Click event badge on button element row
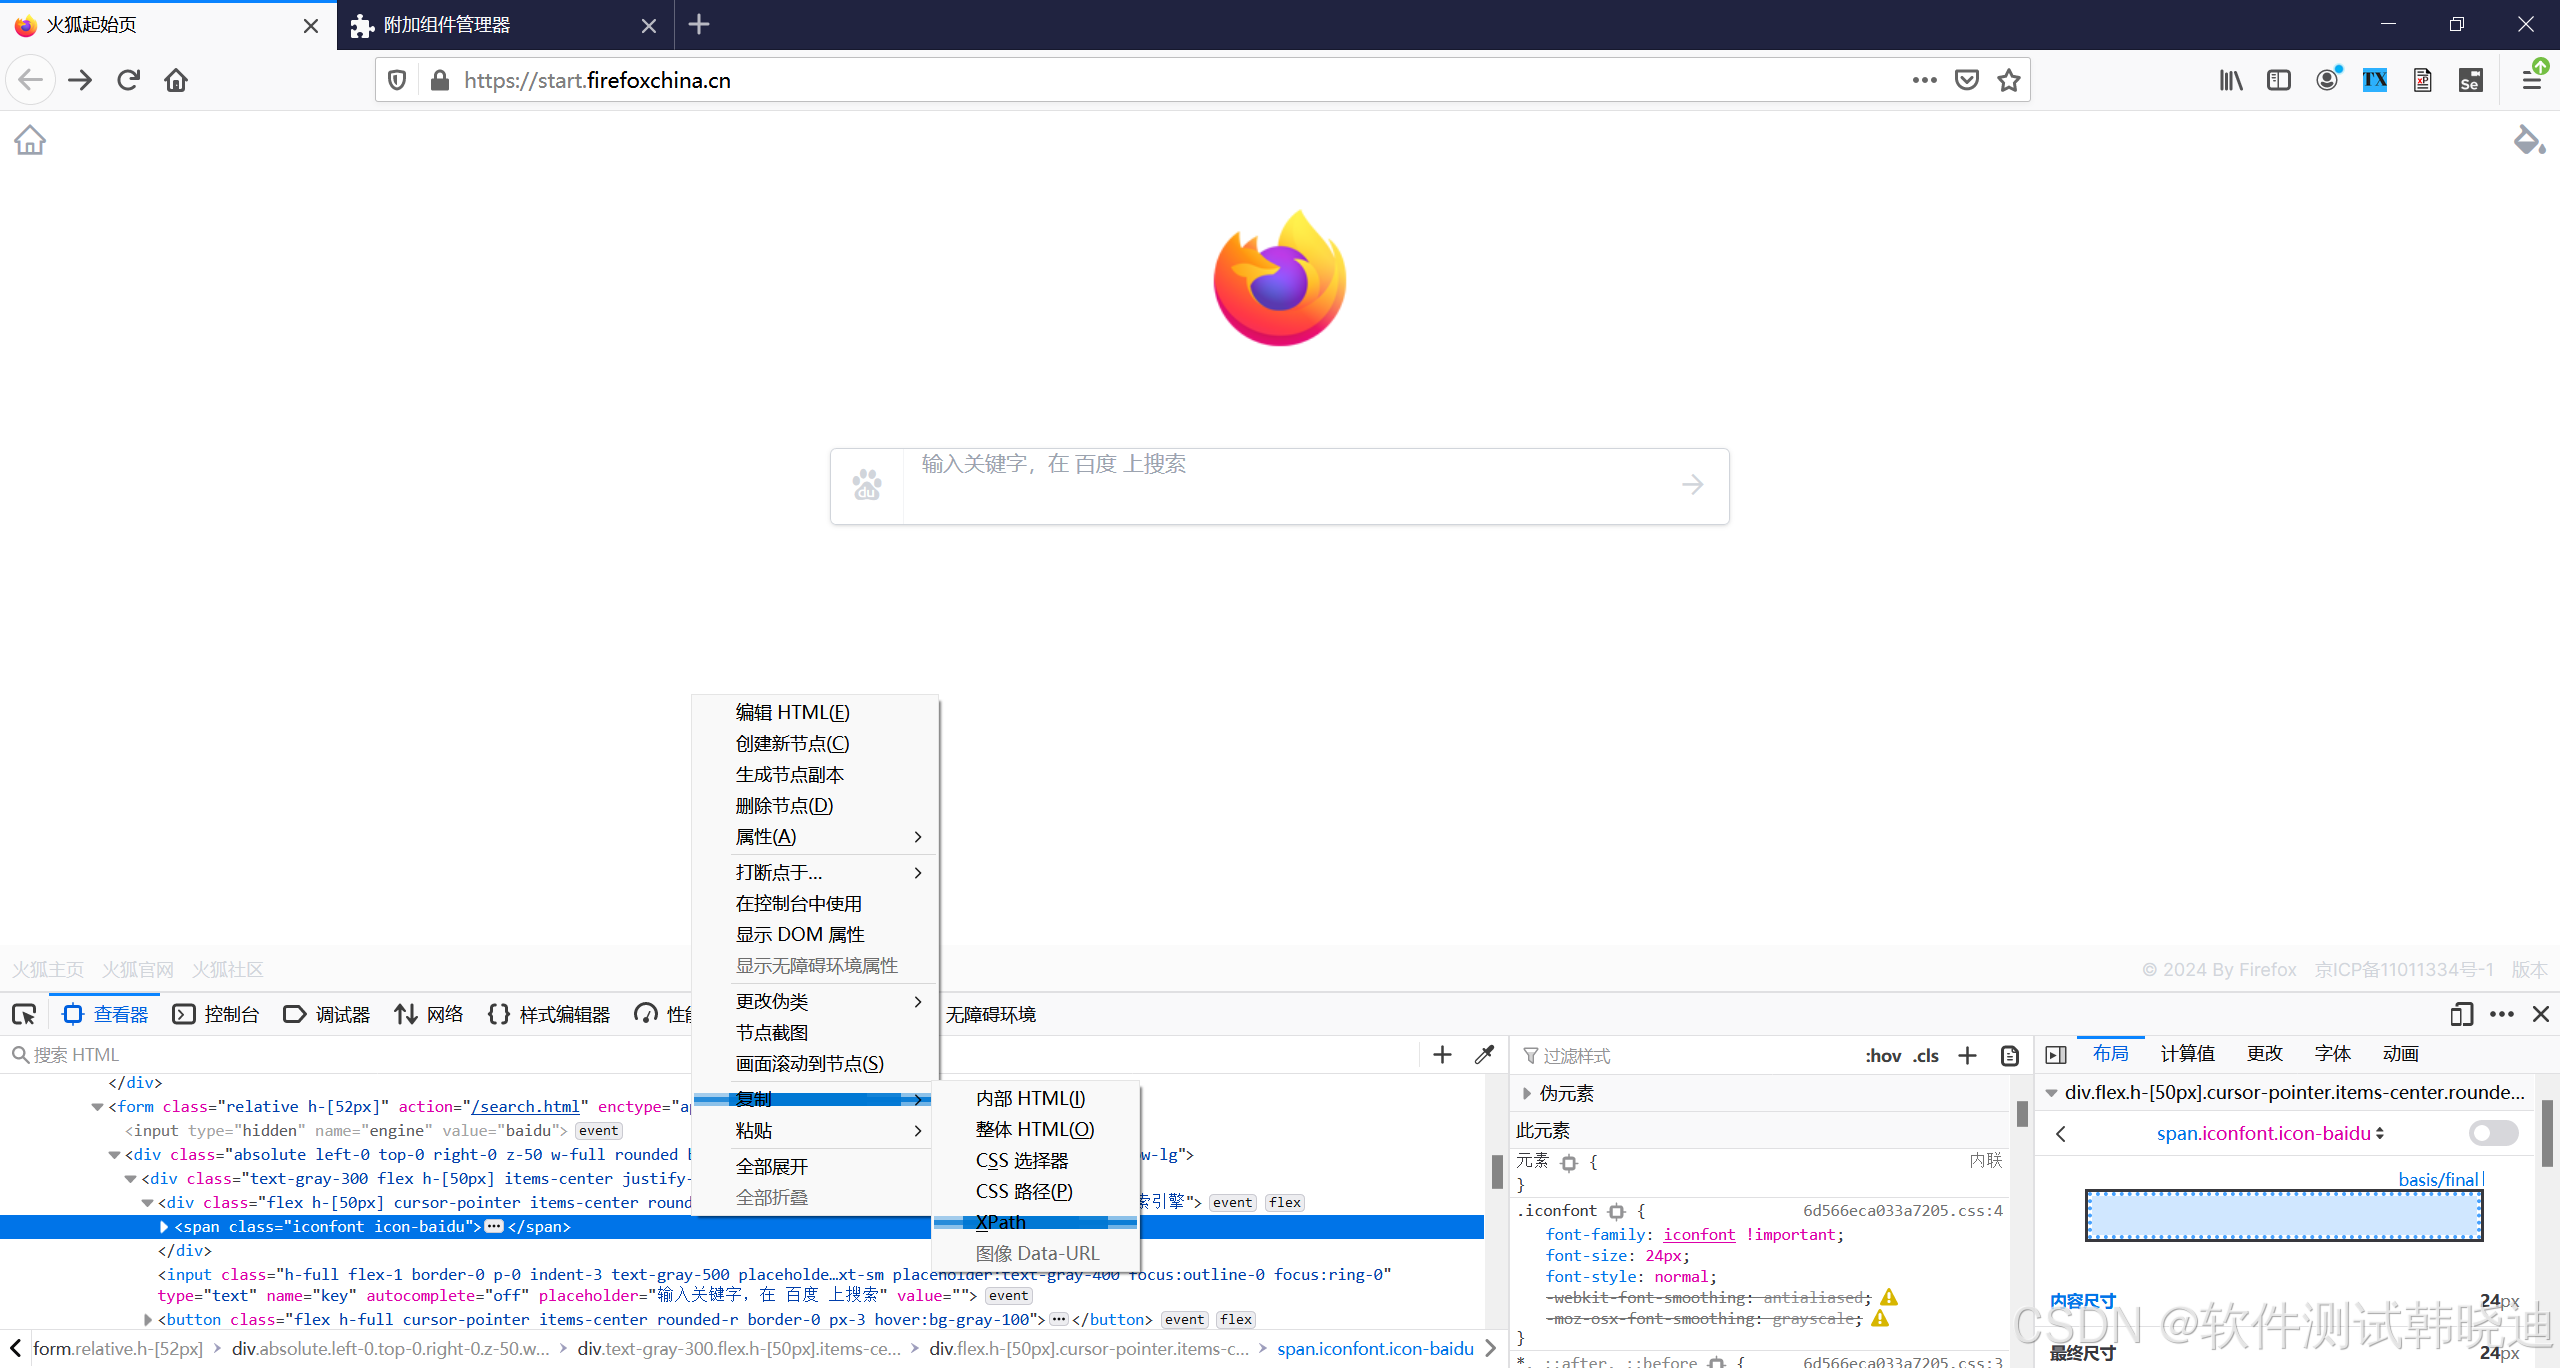 1185,1320
